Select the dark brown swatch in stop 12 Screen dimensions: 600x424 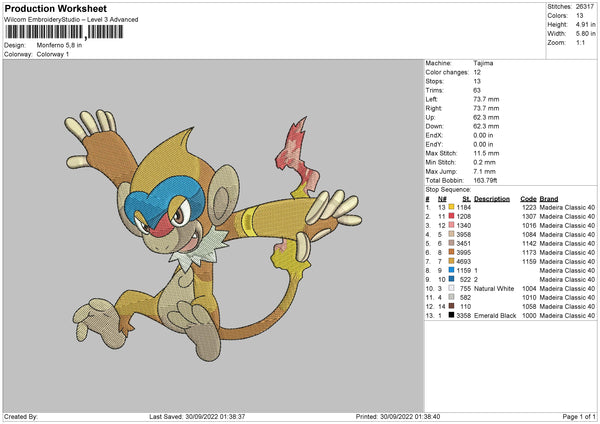pos(452,306)
